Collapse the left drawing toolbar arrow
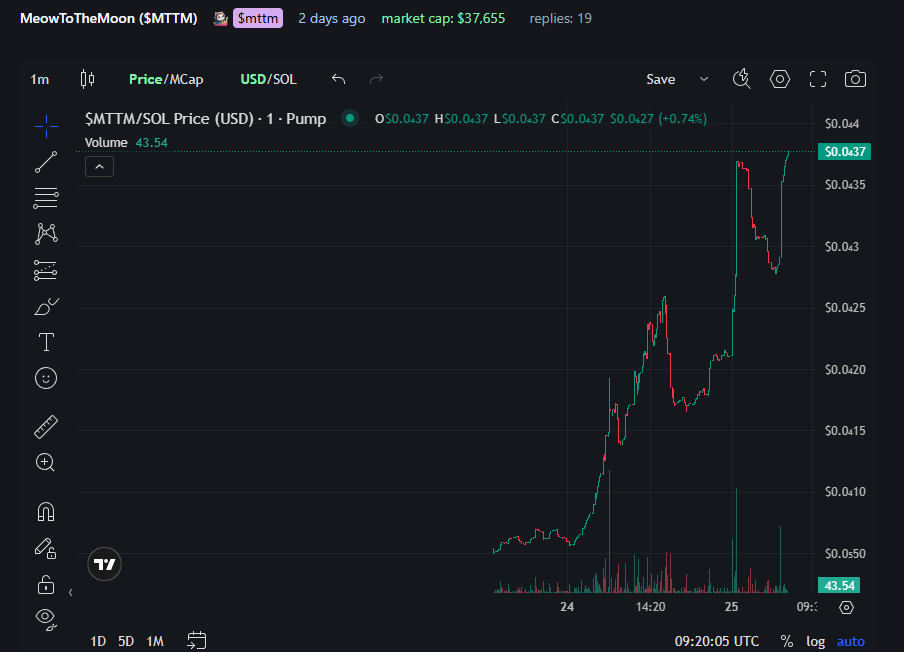 [70, 593]
